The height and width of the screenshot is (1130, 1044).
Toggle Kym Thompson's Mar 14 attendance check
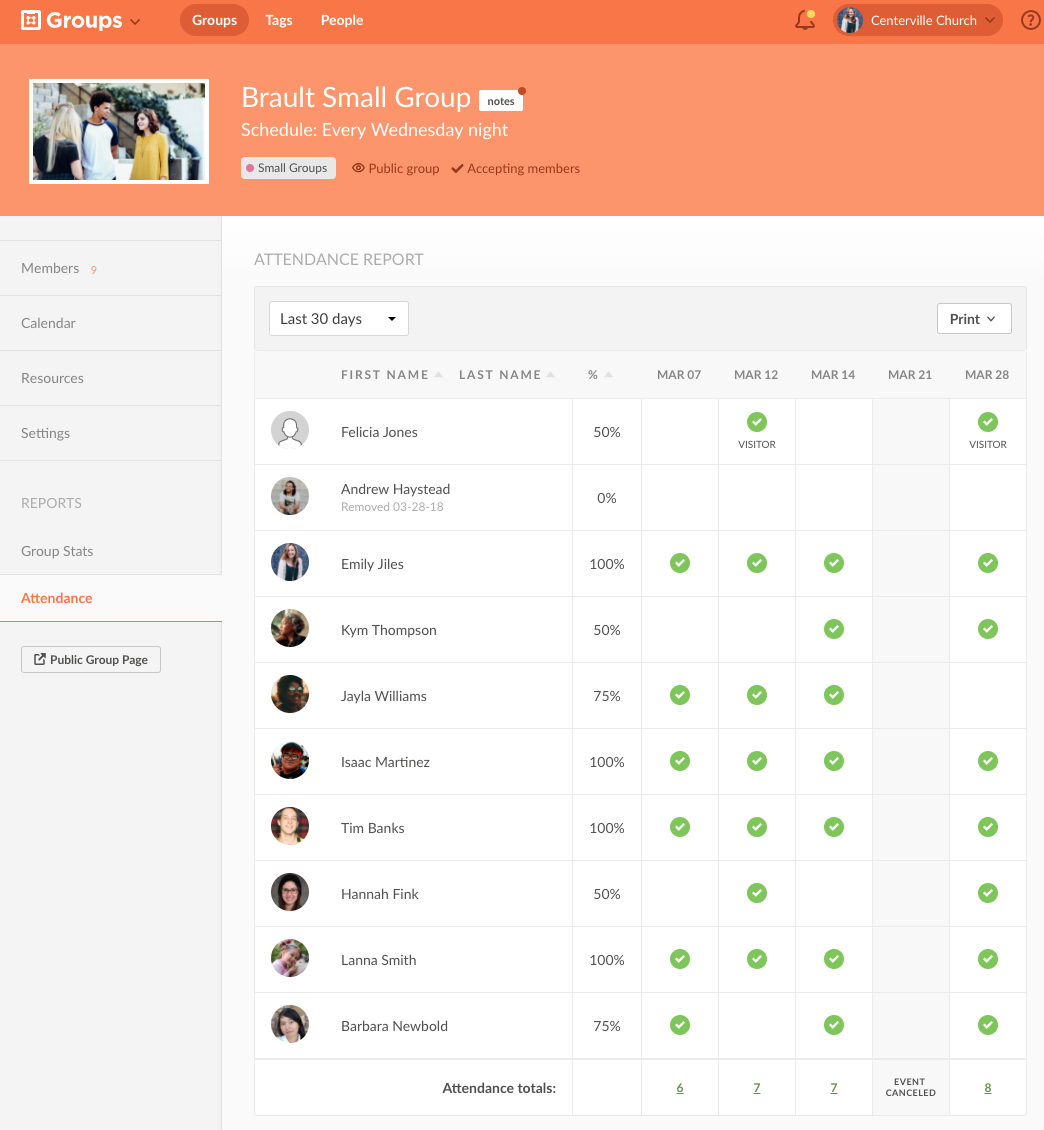click(x=834, y=629)
